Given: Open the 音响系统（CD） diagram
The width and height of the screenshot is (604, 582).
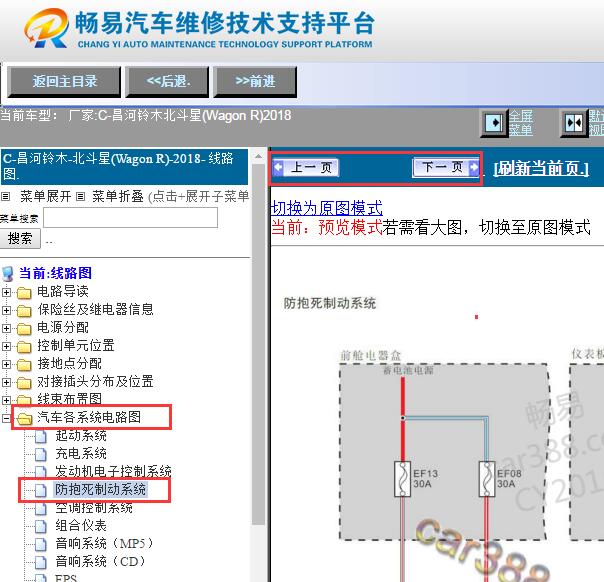Looking at the screenshot, I should [101, 562].
